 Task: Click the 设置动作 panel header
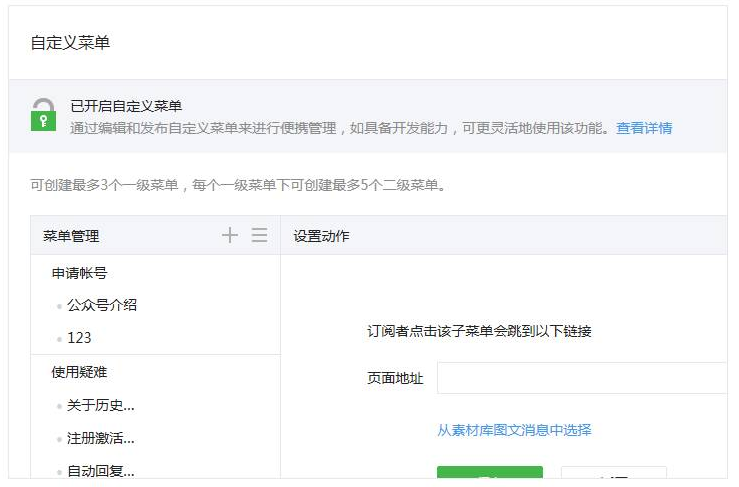(x=321, y=236)
